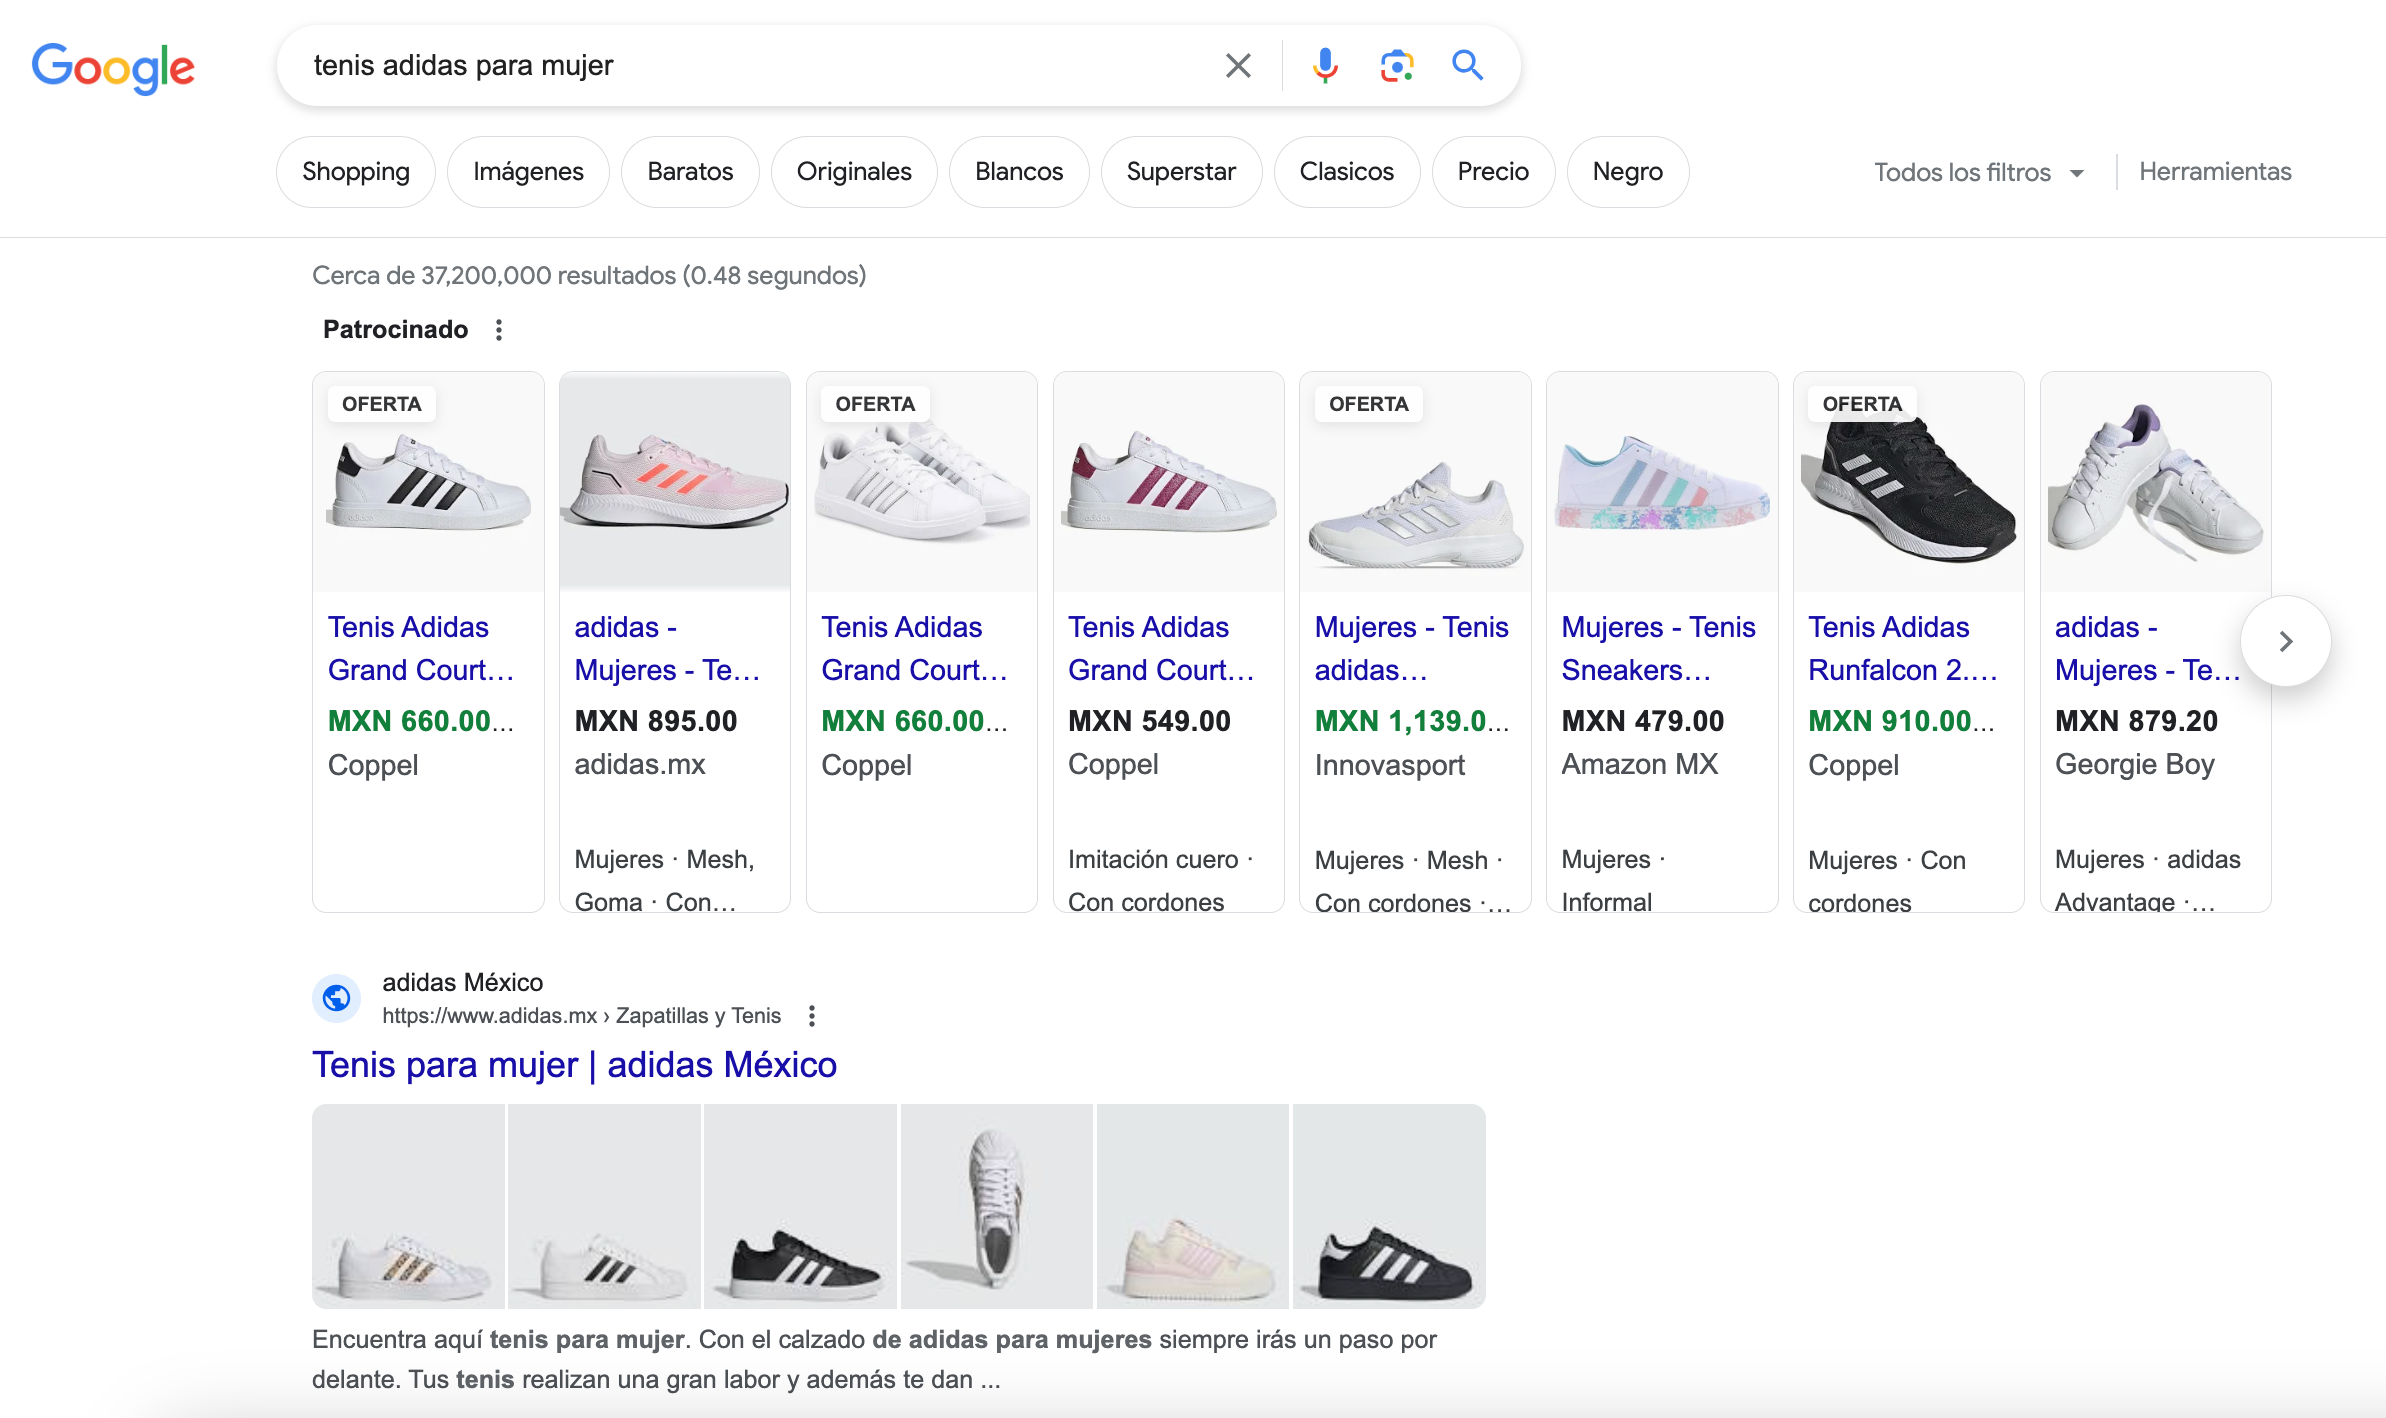Screen dimensions: 2386x1418
Task: Click the MXN 879.20 price
Action: [2136, 721]
